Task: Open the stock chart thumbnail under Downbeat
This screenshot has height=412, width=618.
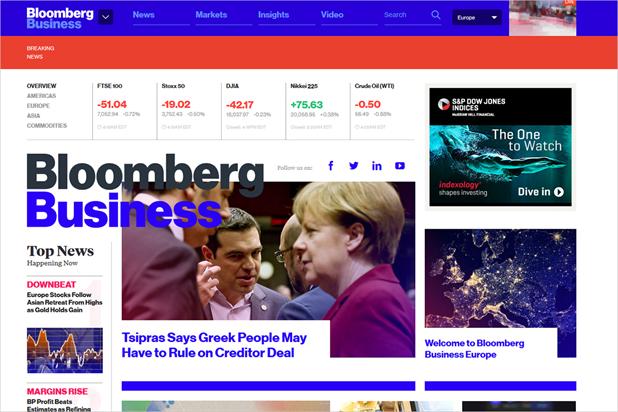Action: point(65,350)
